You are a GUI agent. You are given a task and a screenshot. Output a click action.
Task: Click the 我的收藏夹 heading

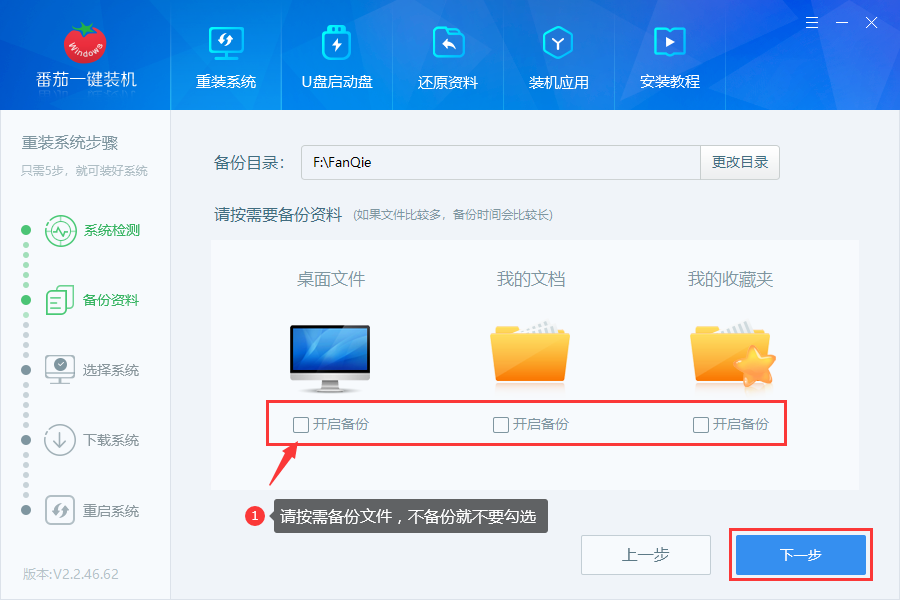(x=731, y=280)
